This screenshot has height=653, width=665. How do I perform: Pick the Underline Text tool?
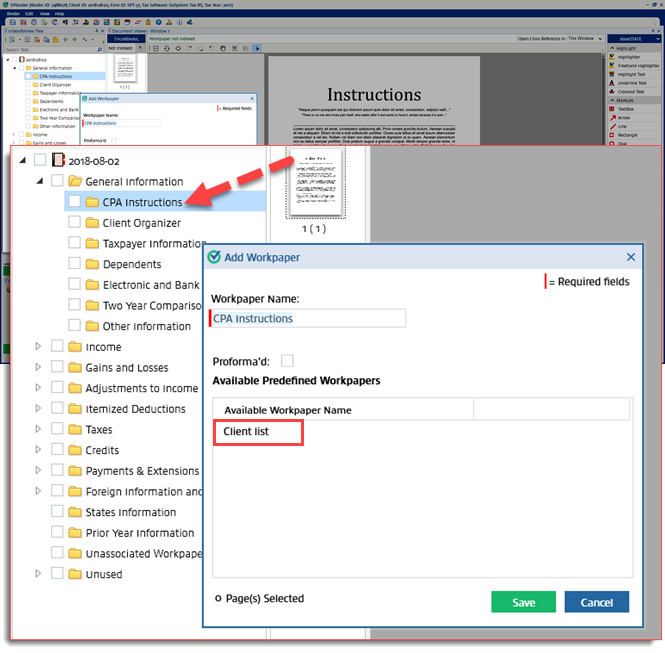coord(632,83)
